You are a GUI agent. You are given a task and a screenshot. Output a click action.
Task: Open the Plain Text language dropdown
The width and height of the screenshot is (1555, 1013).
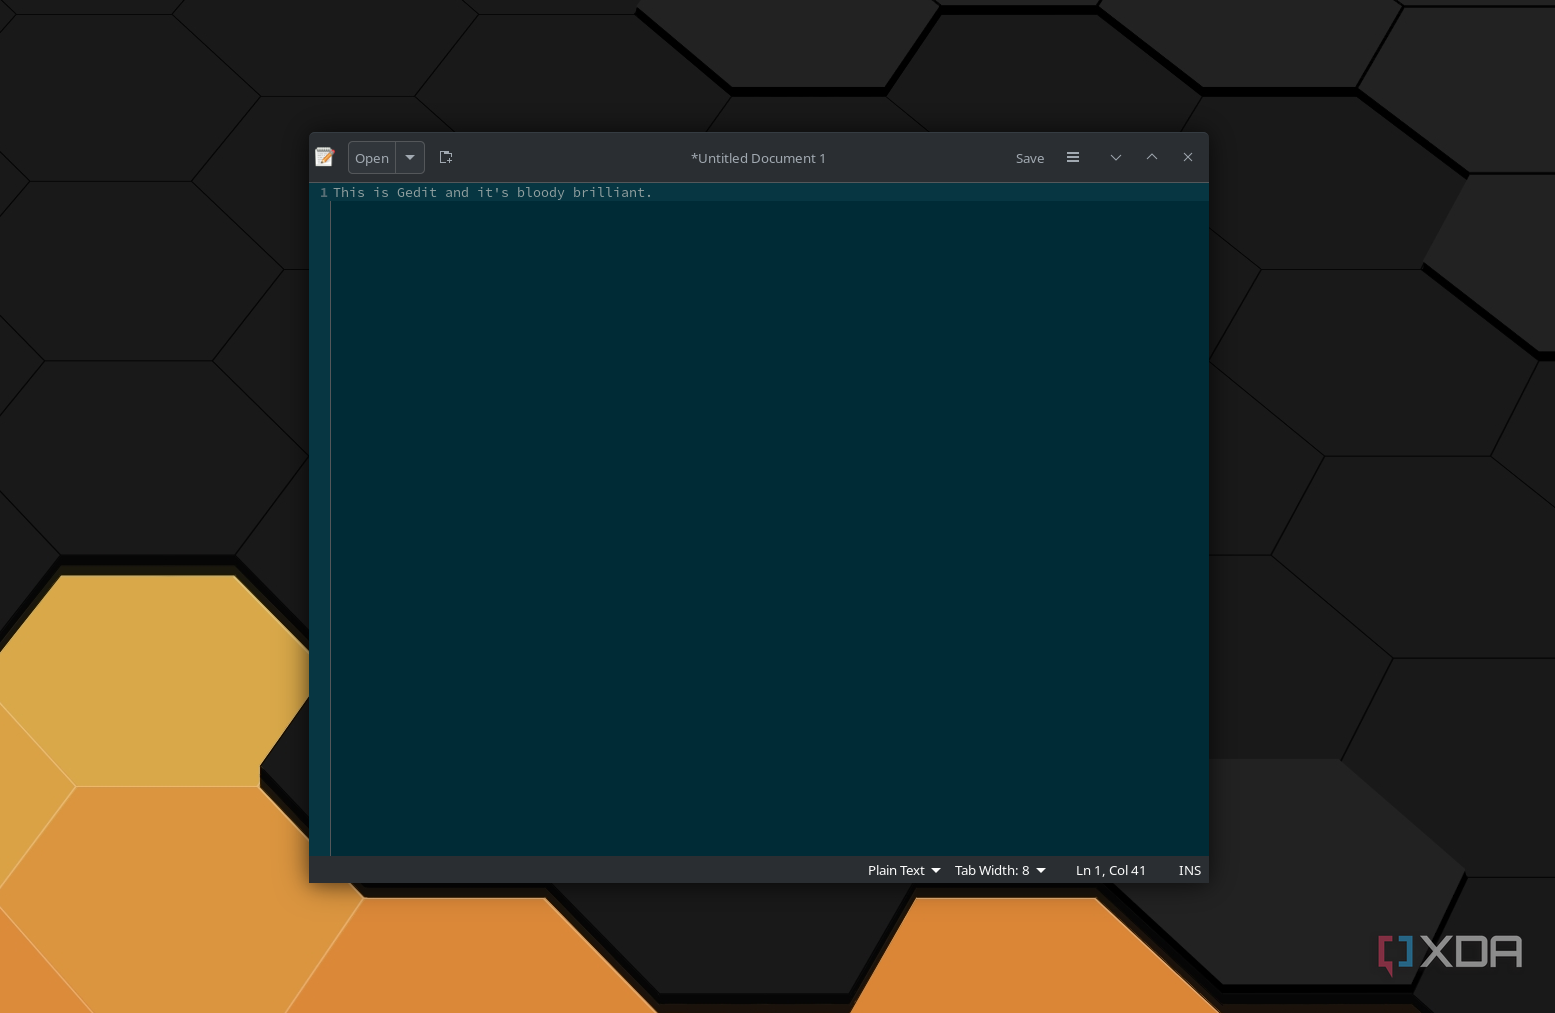tap(904, 870)
